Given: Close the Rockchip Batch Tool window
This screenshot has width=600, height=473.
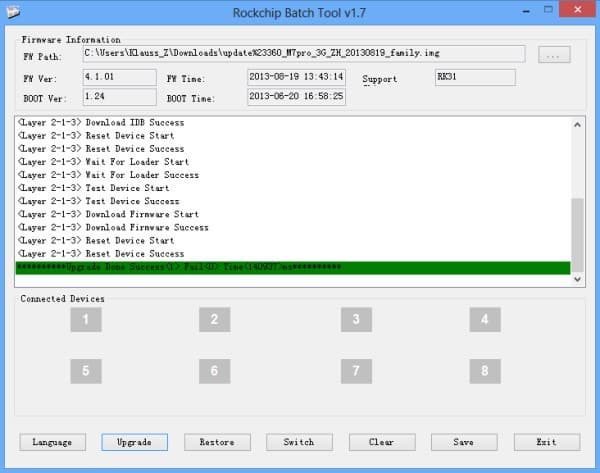Looking at the screenshot, I should coord(577,10).
